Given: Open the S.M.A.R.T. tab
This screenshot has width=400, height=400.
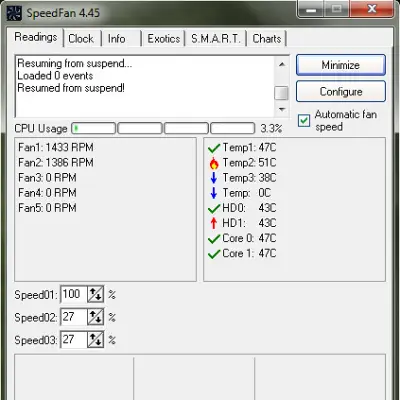Looking at the screenshot, I should tap(216, 39).
